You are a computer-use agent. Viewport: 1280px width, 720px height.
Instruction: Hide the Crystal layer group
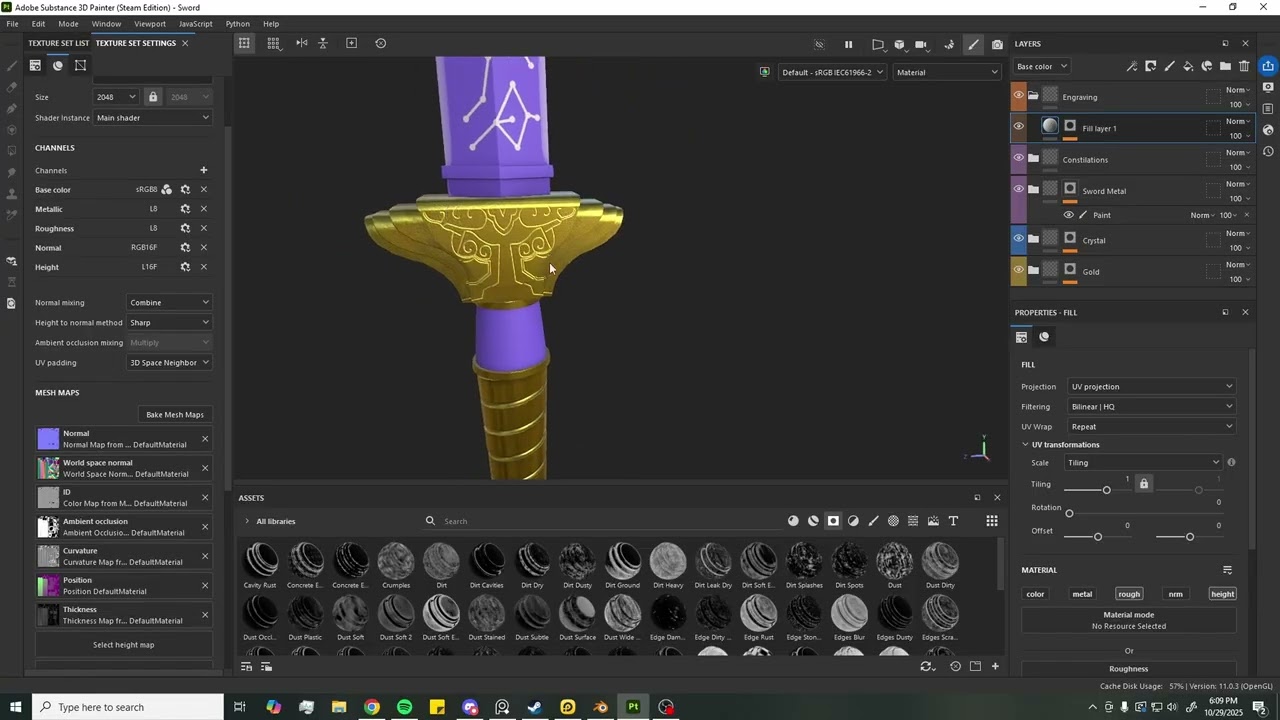1019,239
